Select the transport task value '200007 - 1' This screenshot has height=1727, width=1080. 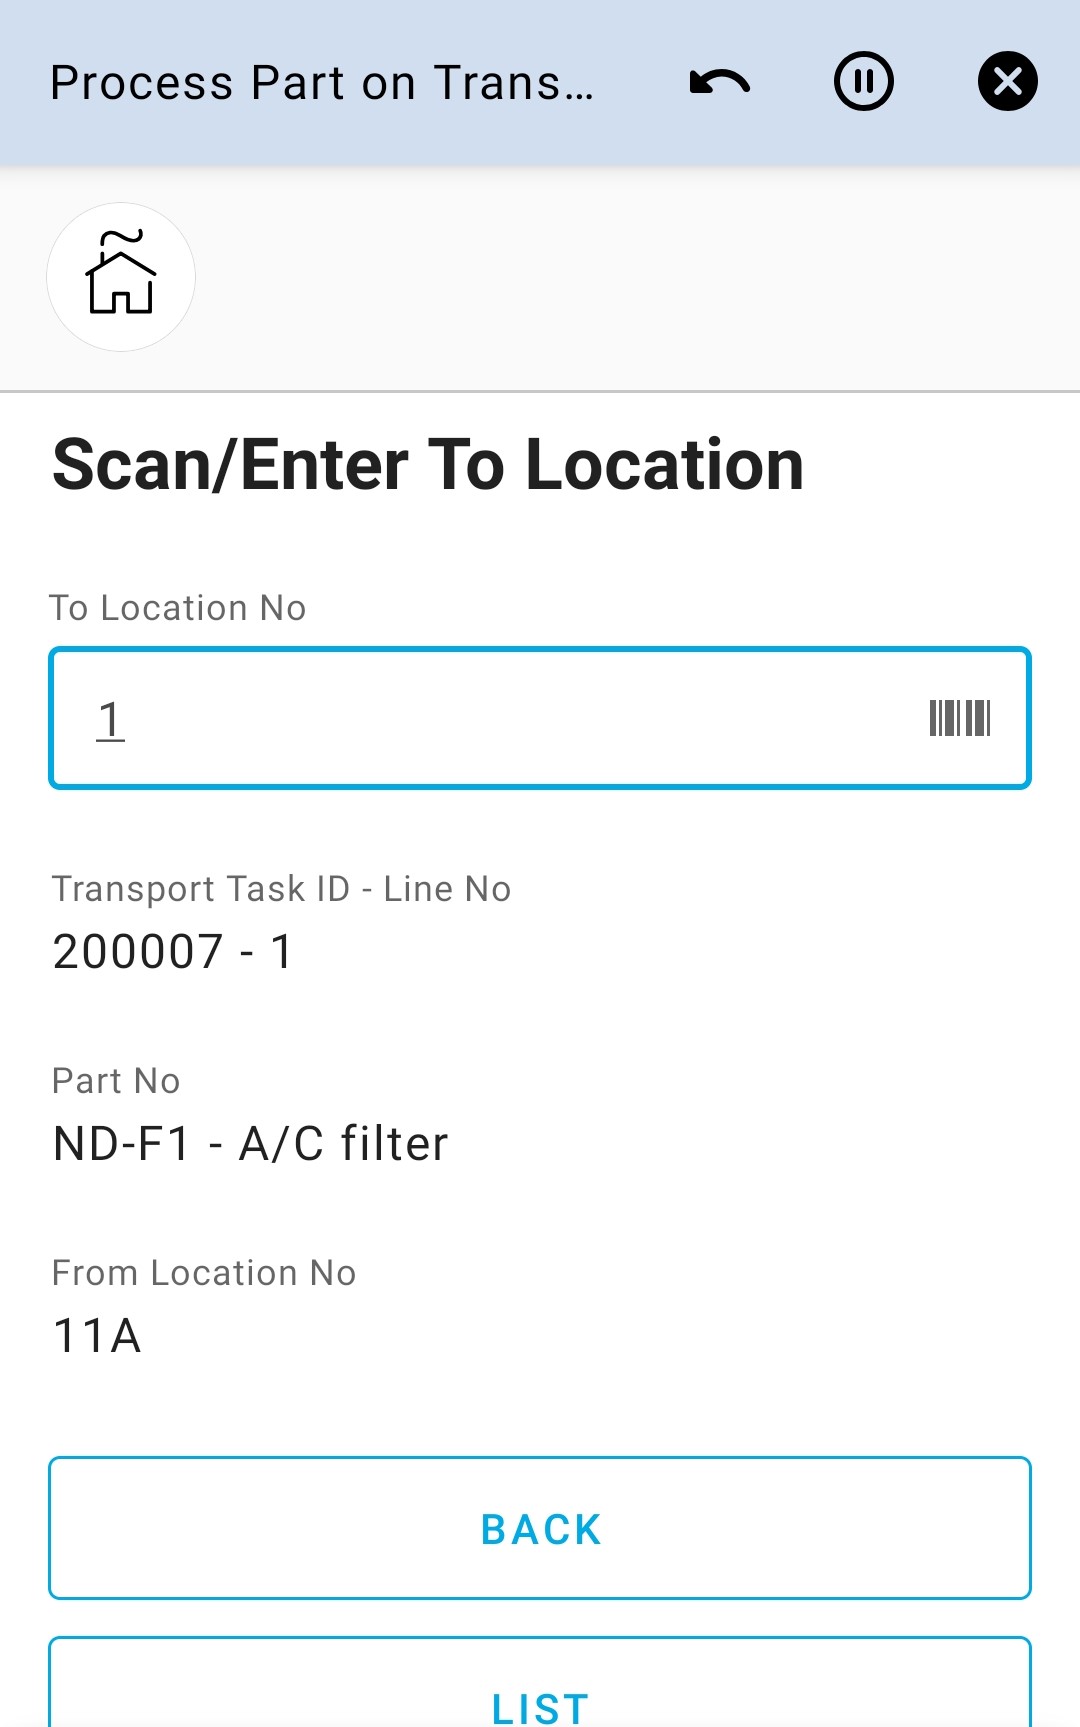(173, 951)
